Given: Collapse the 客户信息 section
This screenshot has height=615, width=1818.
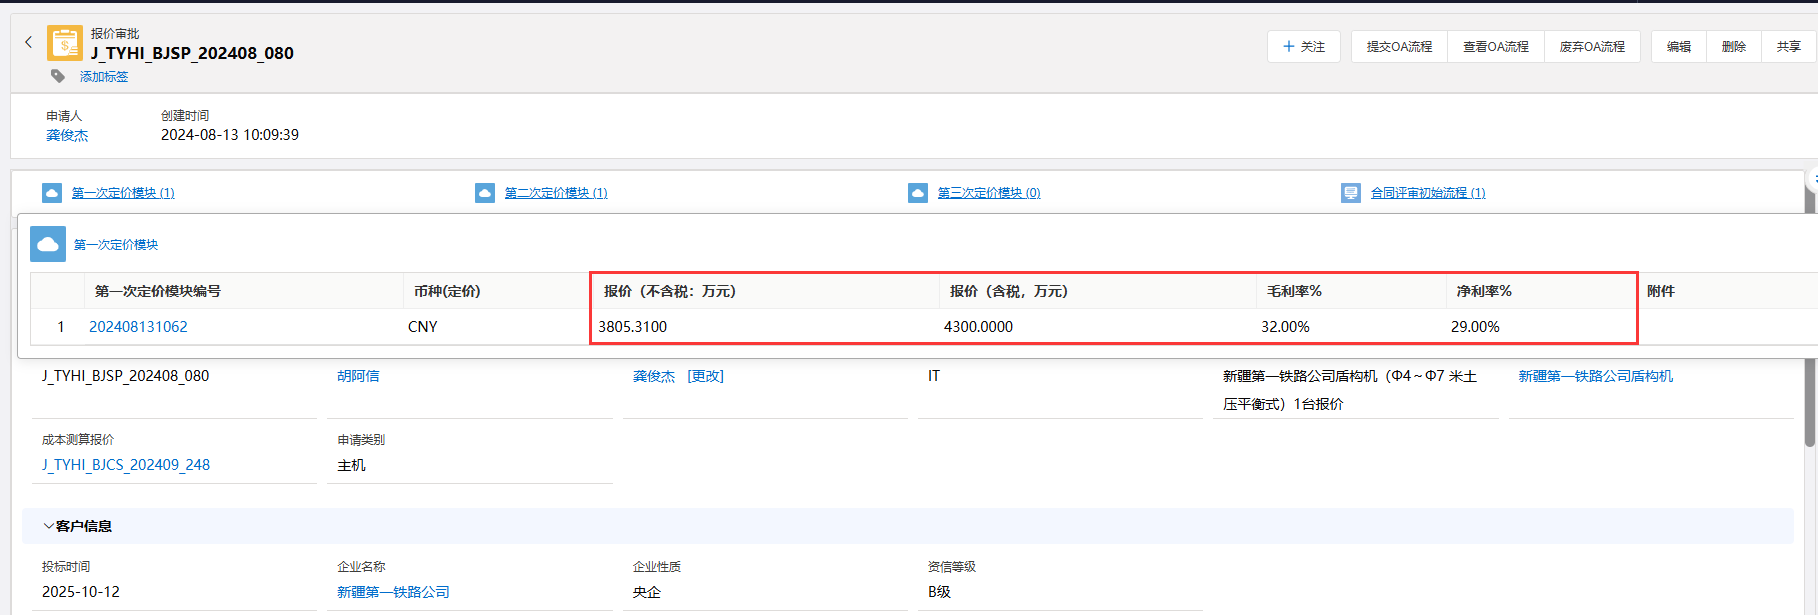Looking at the screenshot, I should pyautogui.click(x=49, y=526).
